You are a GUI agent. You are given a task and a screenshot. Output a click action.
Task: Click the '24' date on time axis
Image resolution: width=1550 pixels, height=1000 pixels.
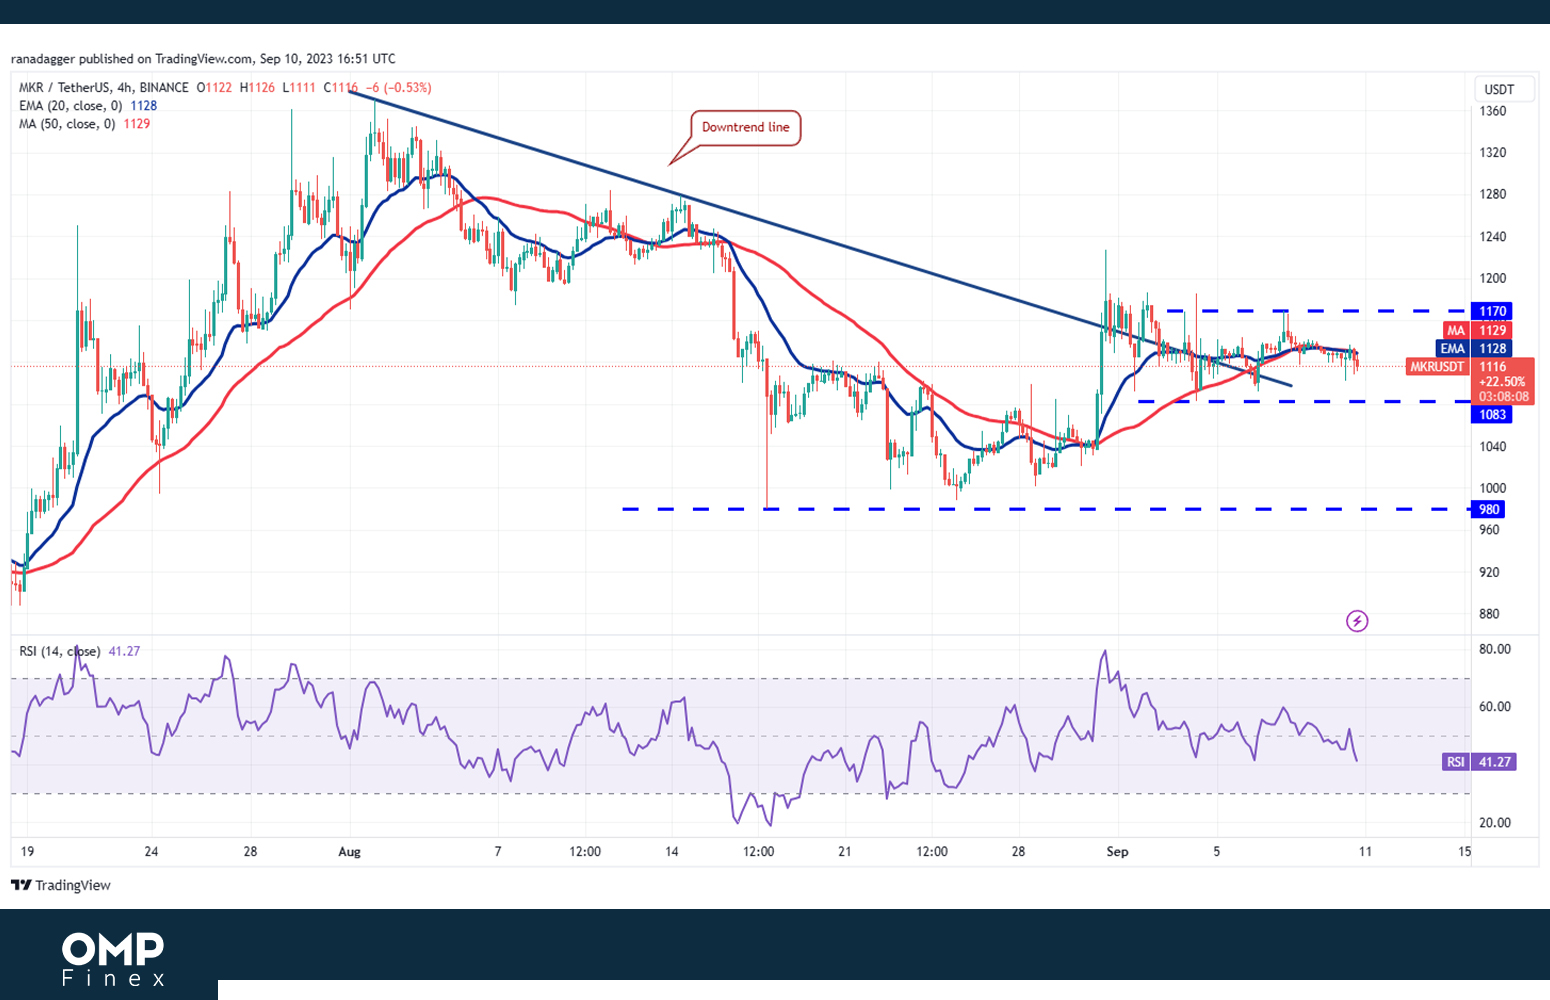[151, 852]
